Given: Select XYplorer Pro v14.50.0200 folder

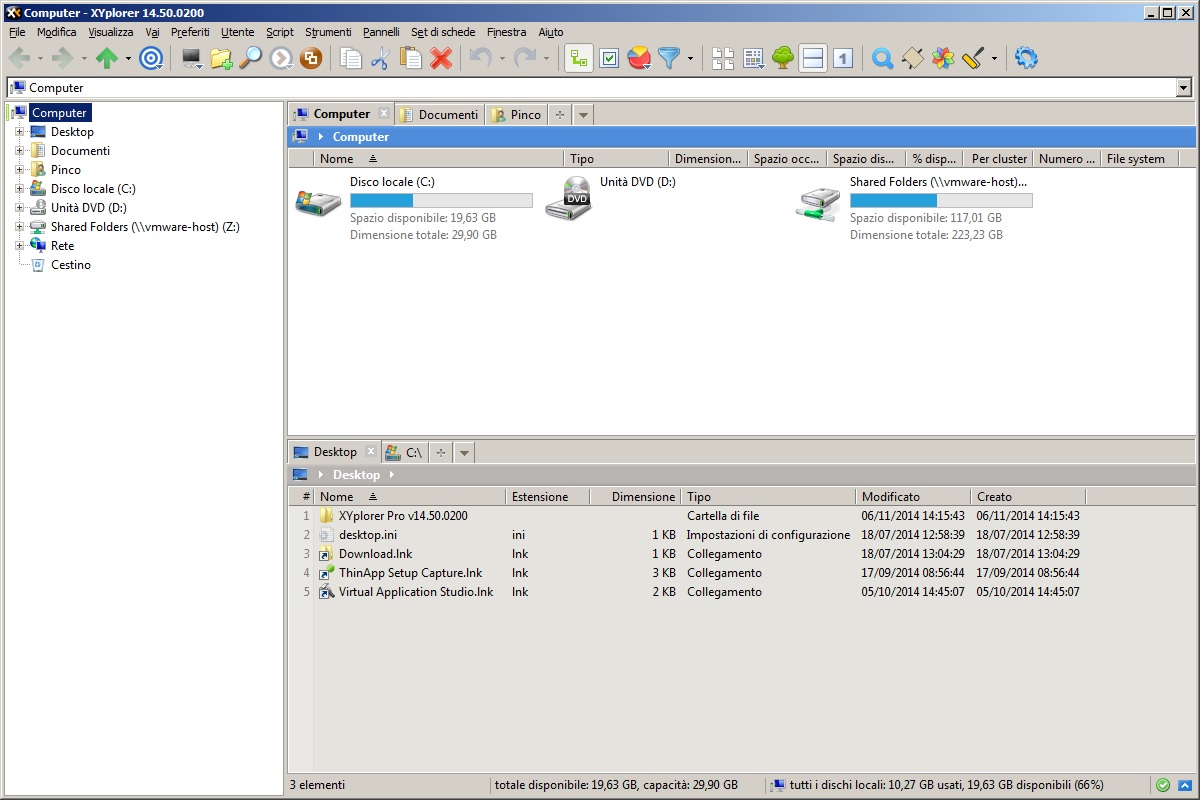Looking at the screenshot, I should coord(403,516).
